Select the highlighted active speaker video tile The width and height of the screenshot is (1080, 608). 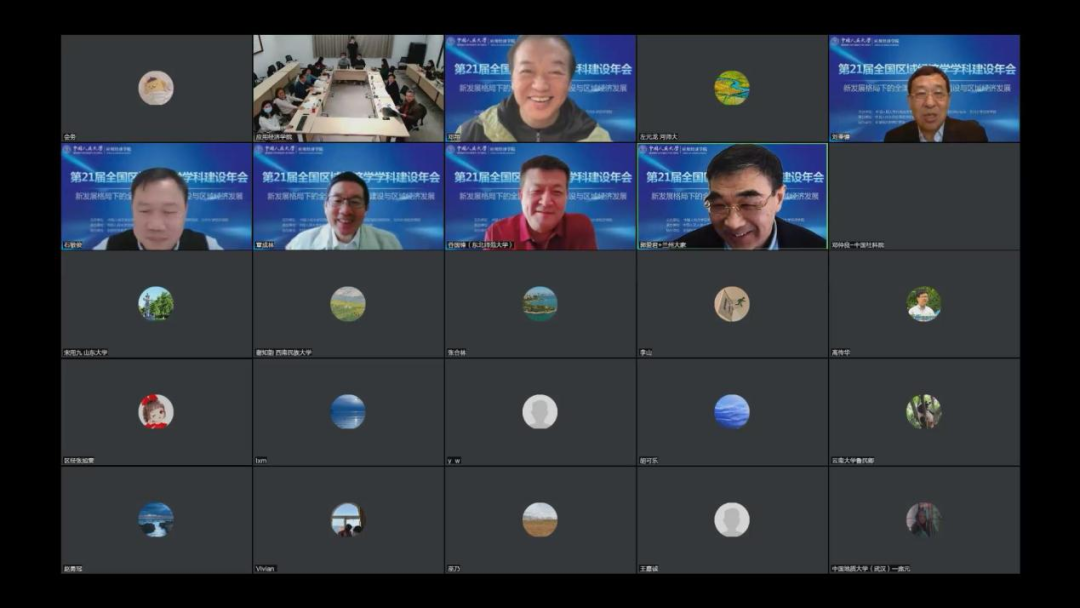pos(732,196)
